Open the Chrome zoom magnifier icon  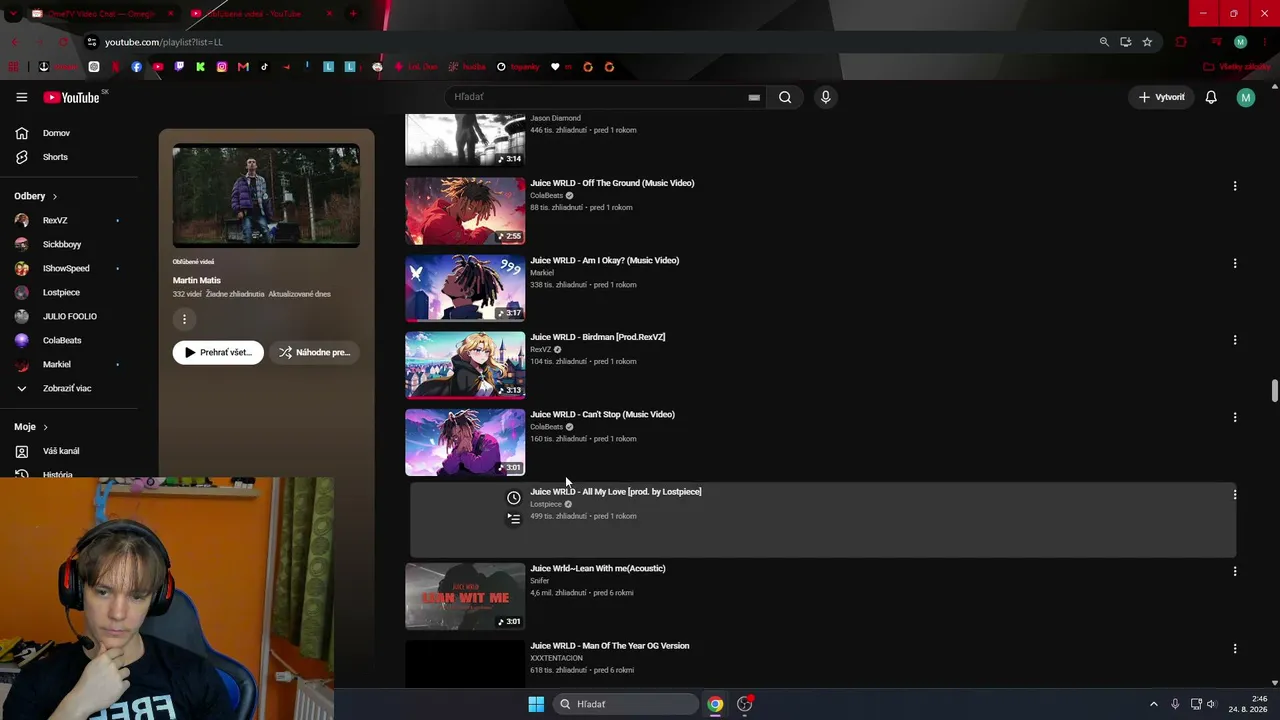point(1104,42)
